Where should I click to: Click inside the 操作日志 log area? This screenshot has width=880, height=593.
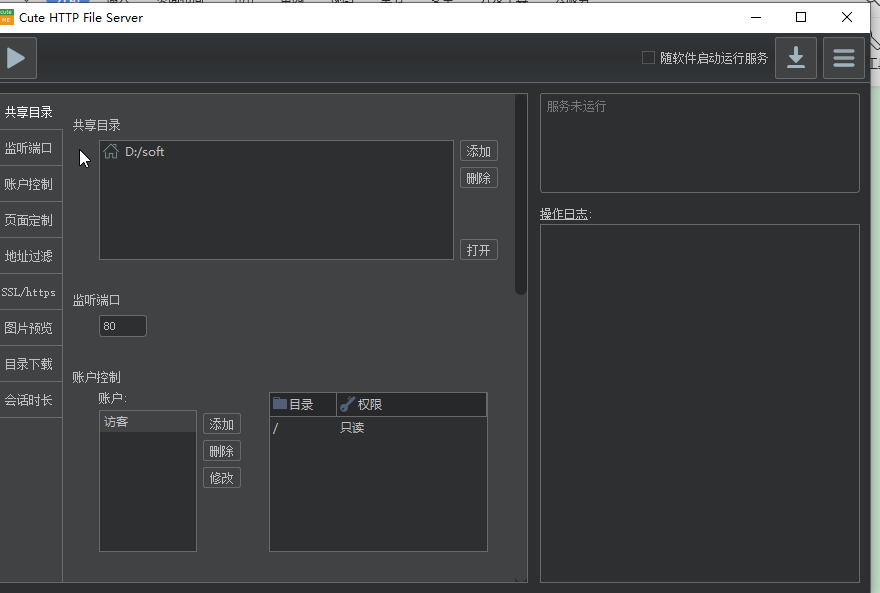699,403
